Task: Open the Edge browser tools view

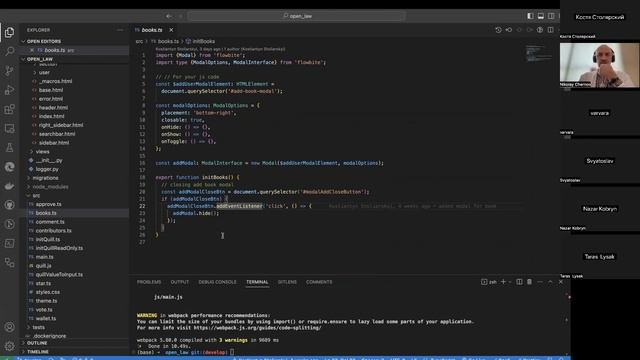Action: pos(9,167)
